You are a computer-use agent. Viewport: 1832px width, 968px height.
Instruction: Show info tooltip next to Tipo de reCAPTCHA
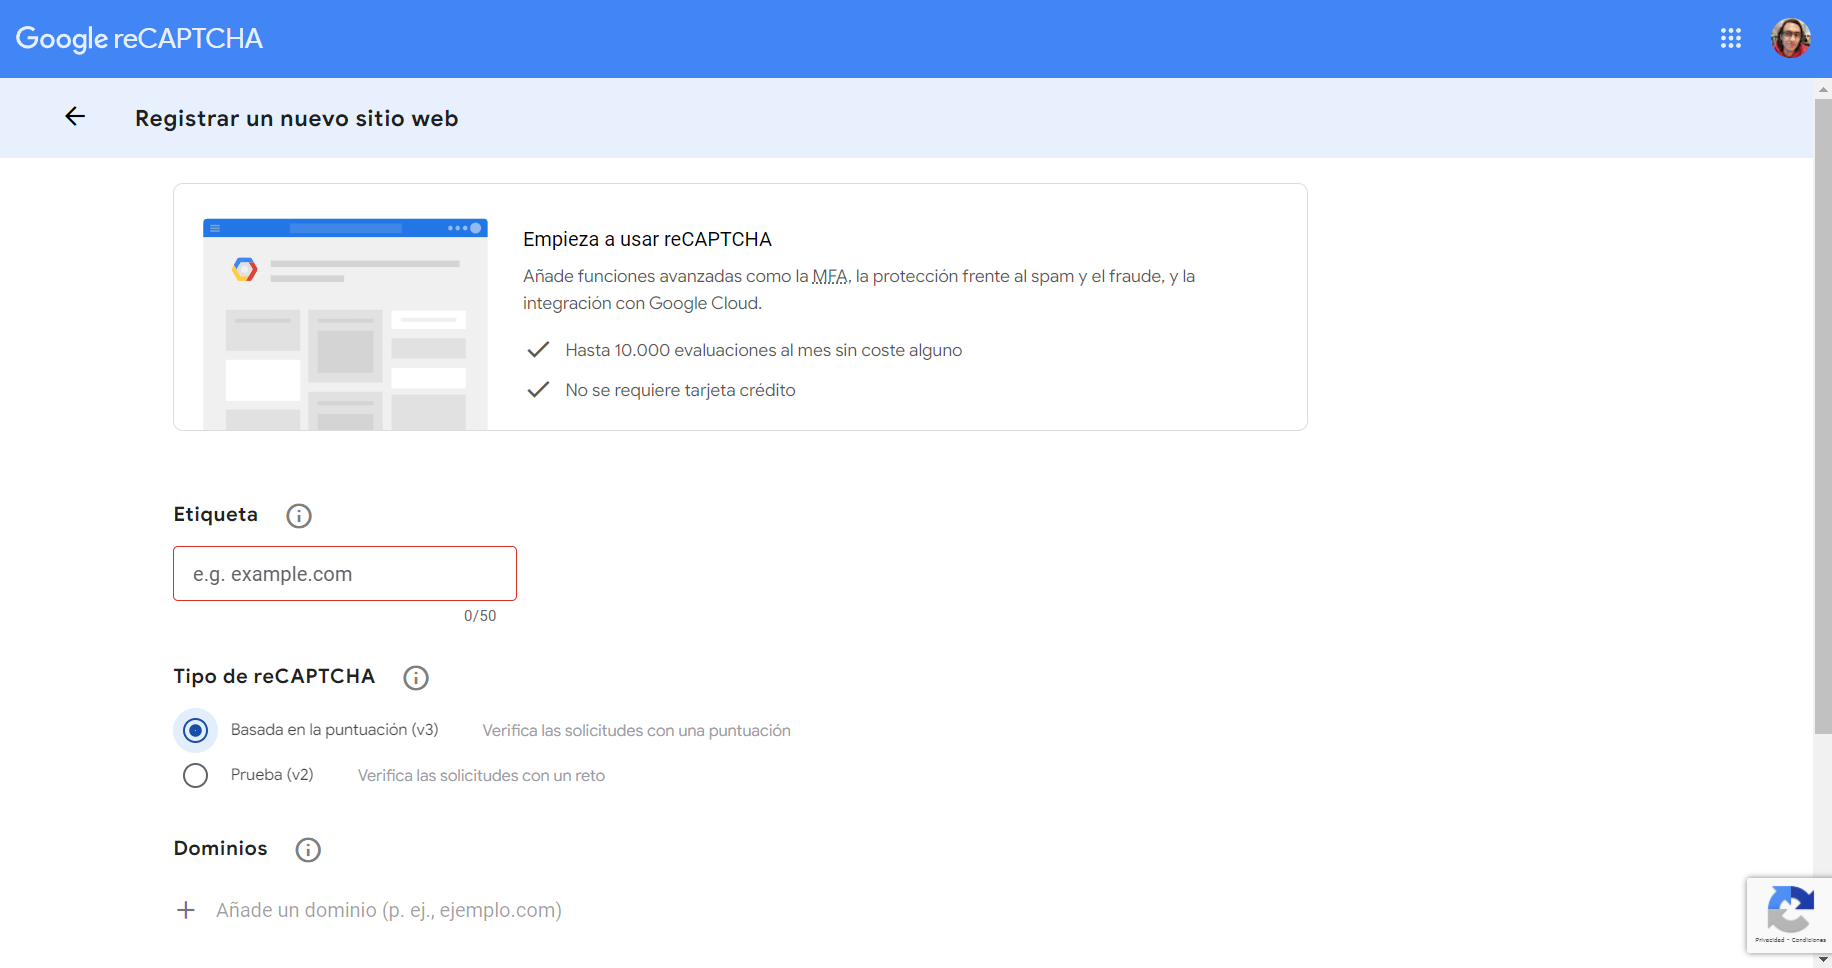pos(416,678)
